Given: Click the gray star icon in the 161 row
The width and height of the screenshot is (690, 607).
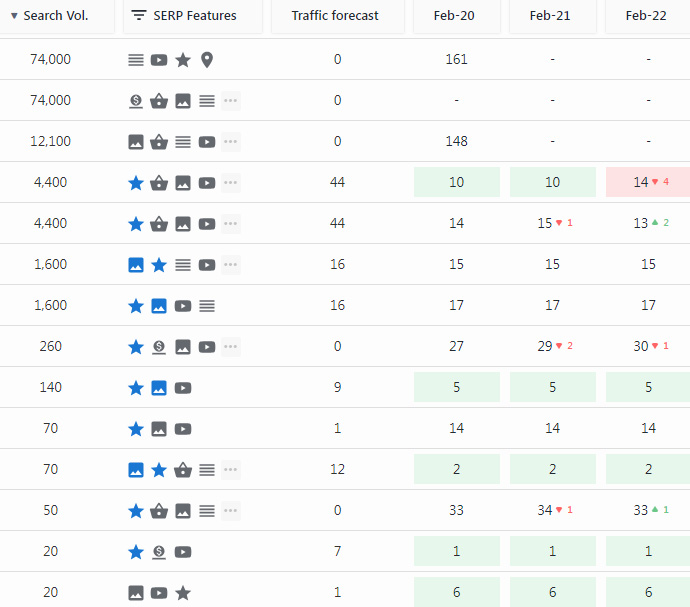Looking at the screenshot, I should 183,60.
